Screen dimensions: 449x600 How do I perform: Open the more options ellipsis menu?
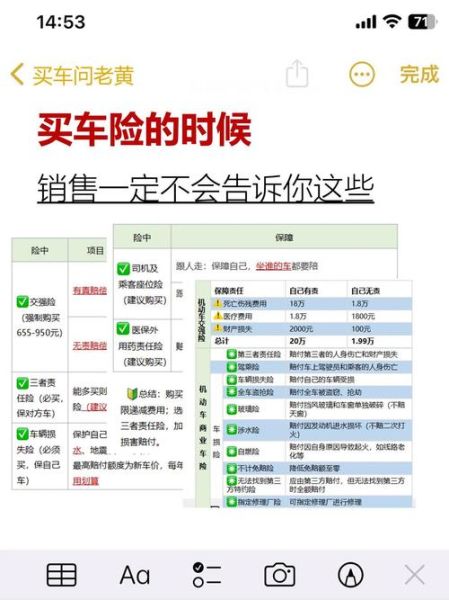(362, 74)
